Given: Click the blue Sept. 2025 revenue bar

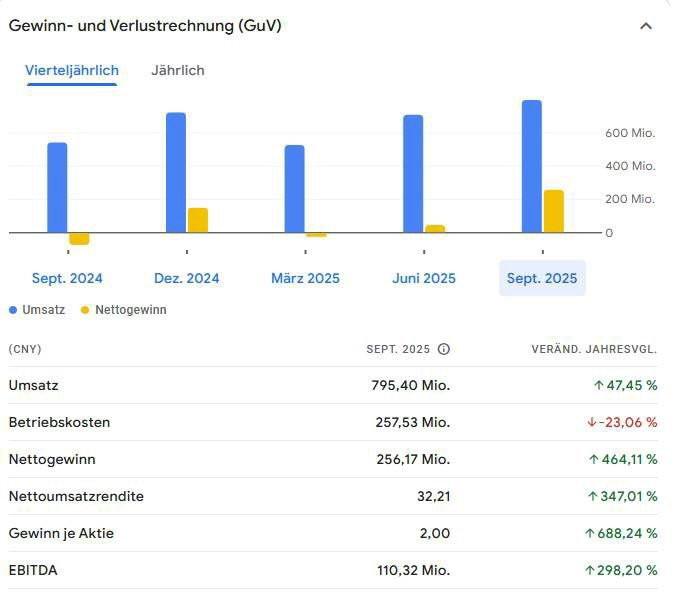Looking at the screenshot, I should (x=532, y=166).
